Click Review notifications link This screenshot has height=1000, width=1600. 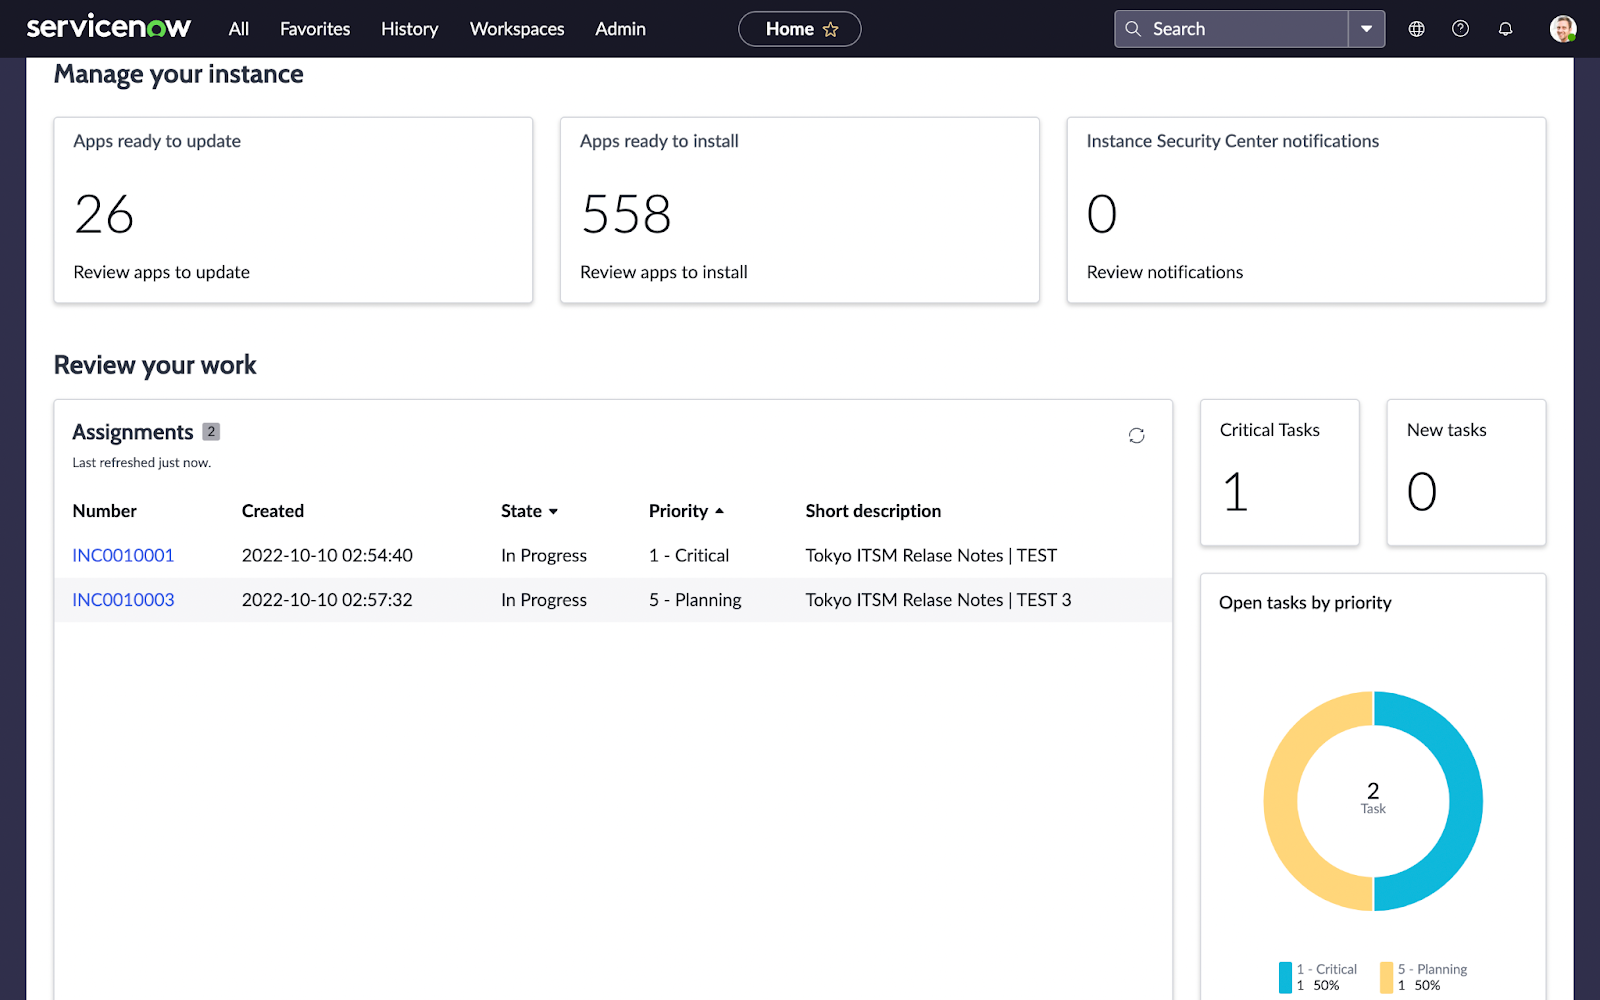click(x=1165, y=272)
